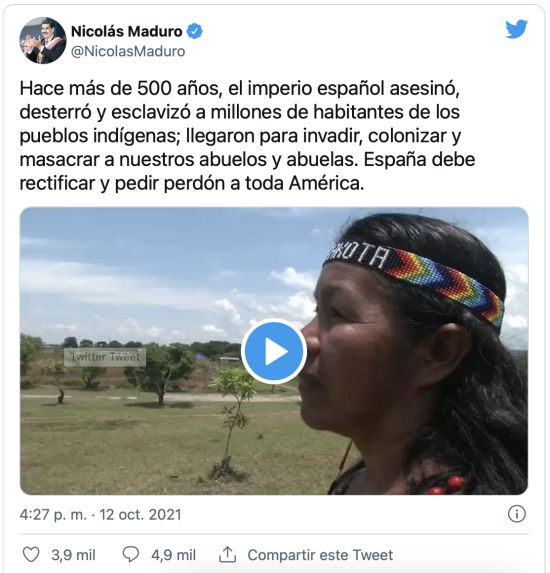Open the tweet info icon
The image size is (550, 573).
coord(517,514)
